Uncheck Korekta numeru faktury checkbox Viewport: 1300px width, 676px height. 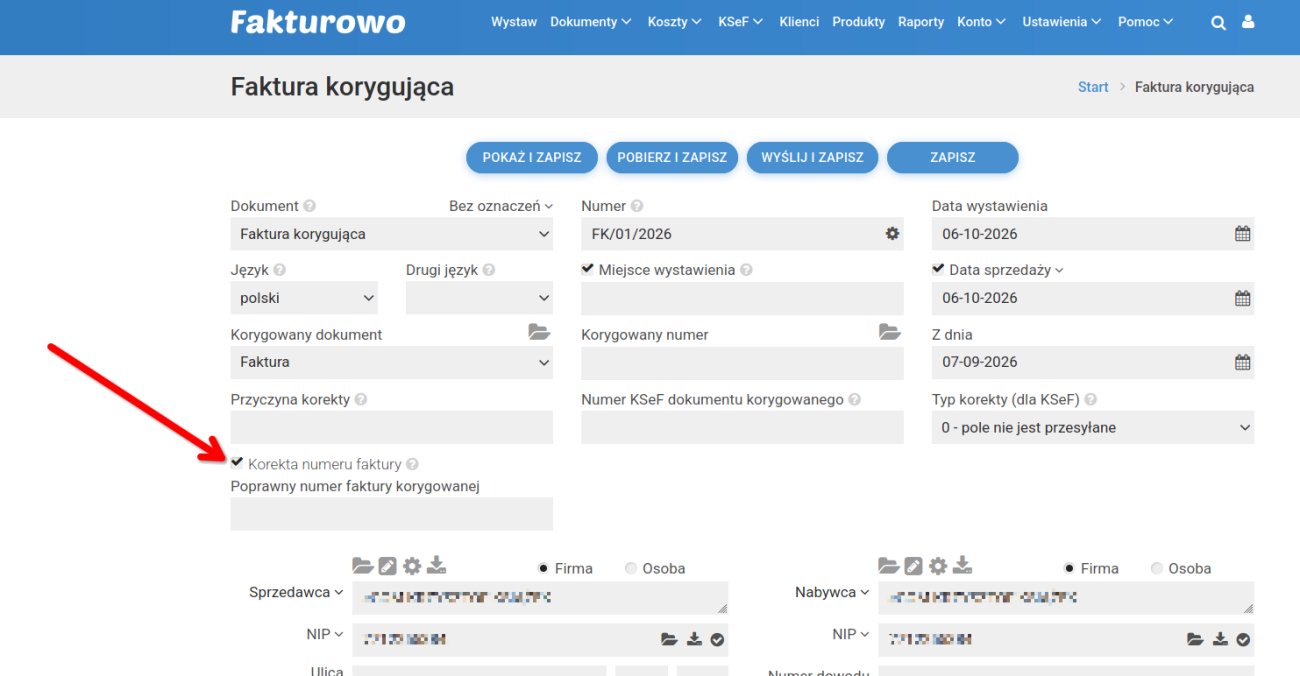coord(237,463)
